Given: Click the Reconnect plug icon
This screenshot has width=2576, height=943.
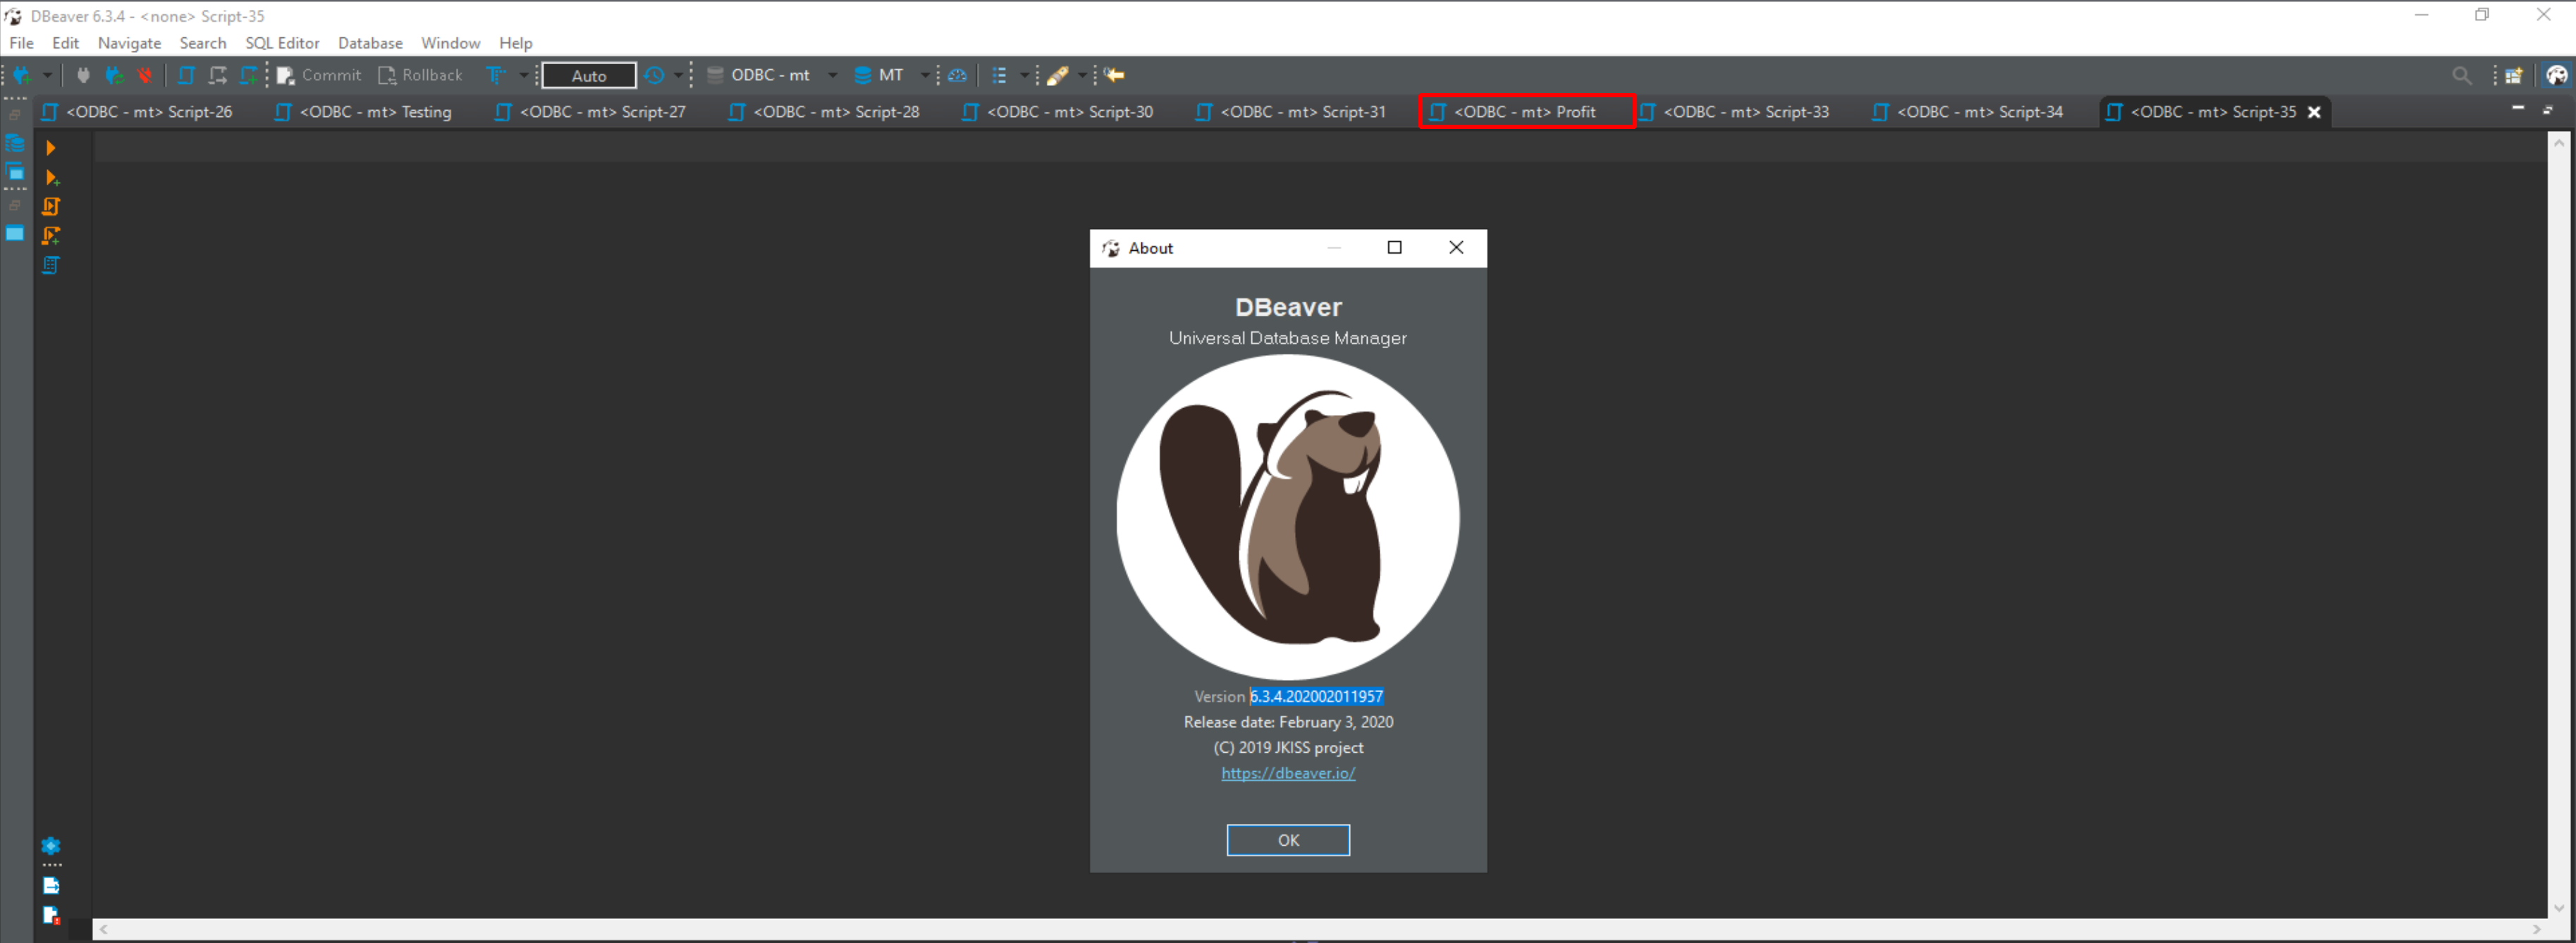Looking at the screenshot, I should pos(114,75).
